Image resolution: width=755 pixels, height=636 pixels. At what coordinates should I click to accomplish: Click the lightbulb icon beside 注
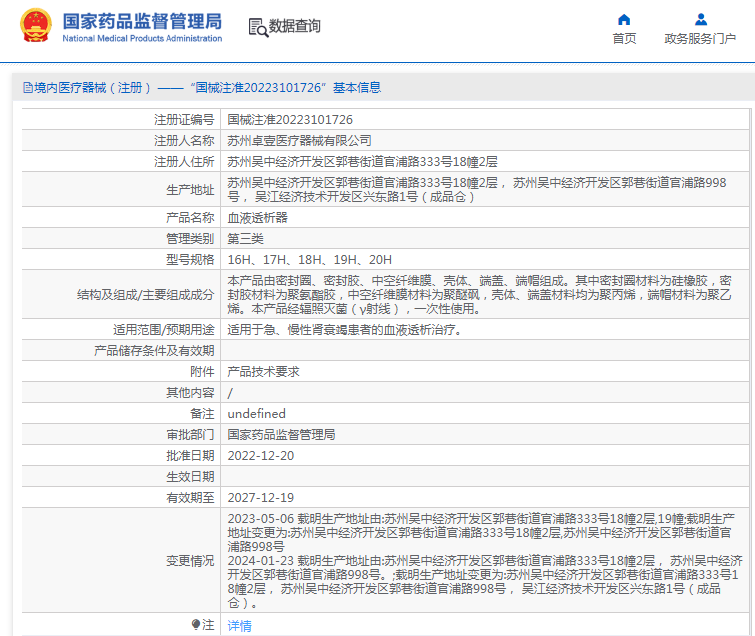click(x=196, y=625)
